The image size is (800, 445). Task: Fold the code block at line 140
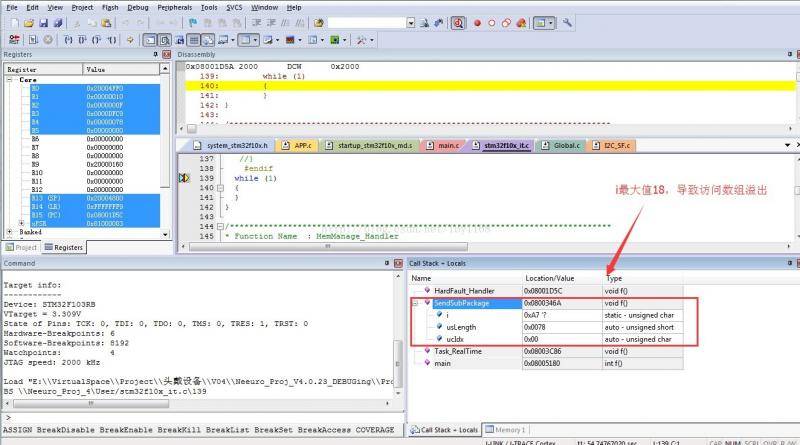(x=222, y=187)
